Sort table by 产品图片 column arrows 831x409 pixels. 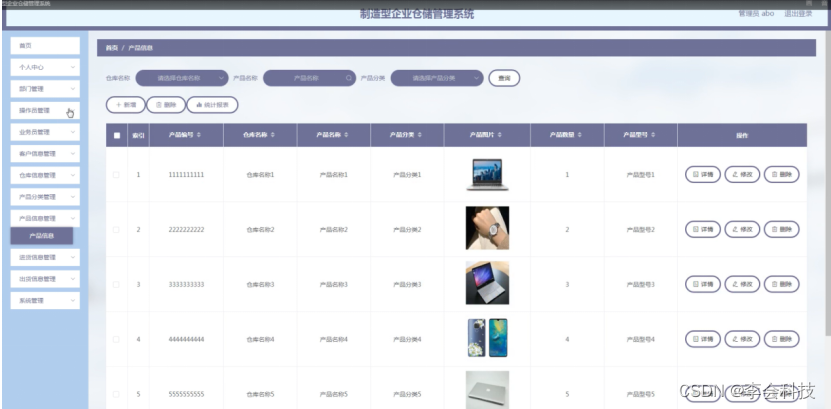pos(499,135)
